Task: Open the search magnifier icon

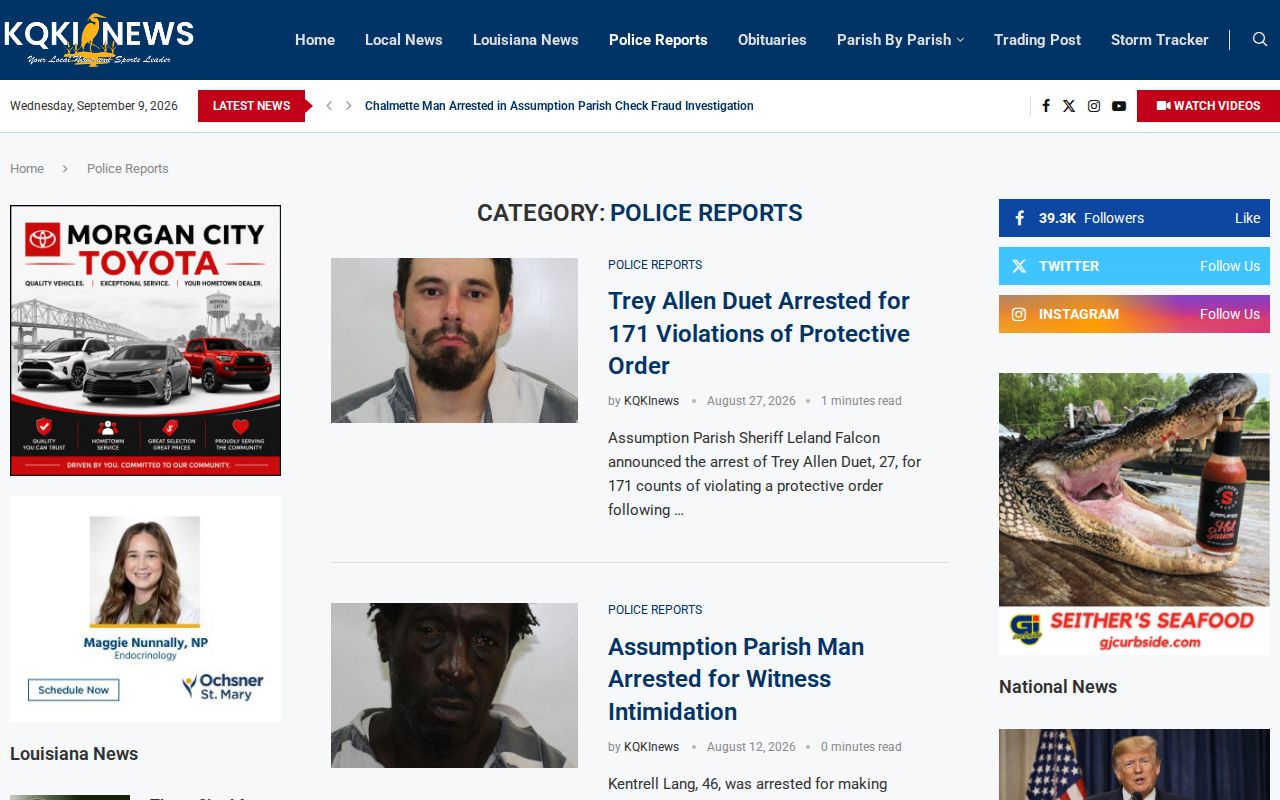Action: pyautogui.click(x=1260, y=40)
